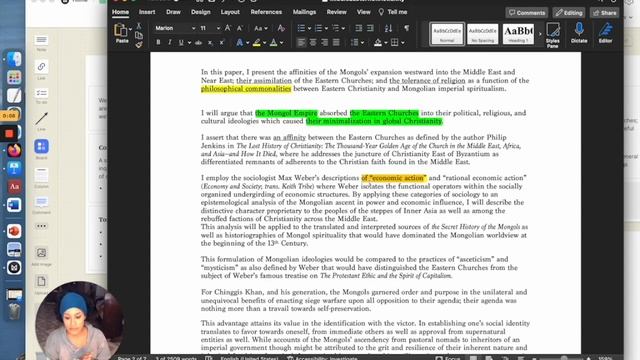Open the font name dropdown
Image resolution: width=640 pixels, height=360 pixels.
[x=193, y=29]
